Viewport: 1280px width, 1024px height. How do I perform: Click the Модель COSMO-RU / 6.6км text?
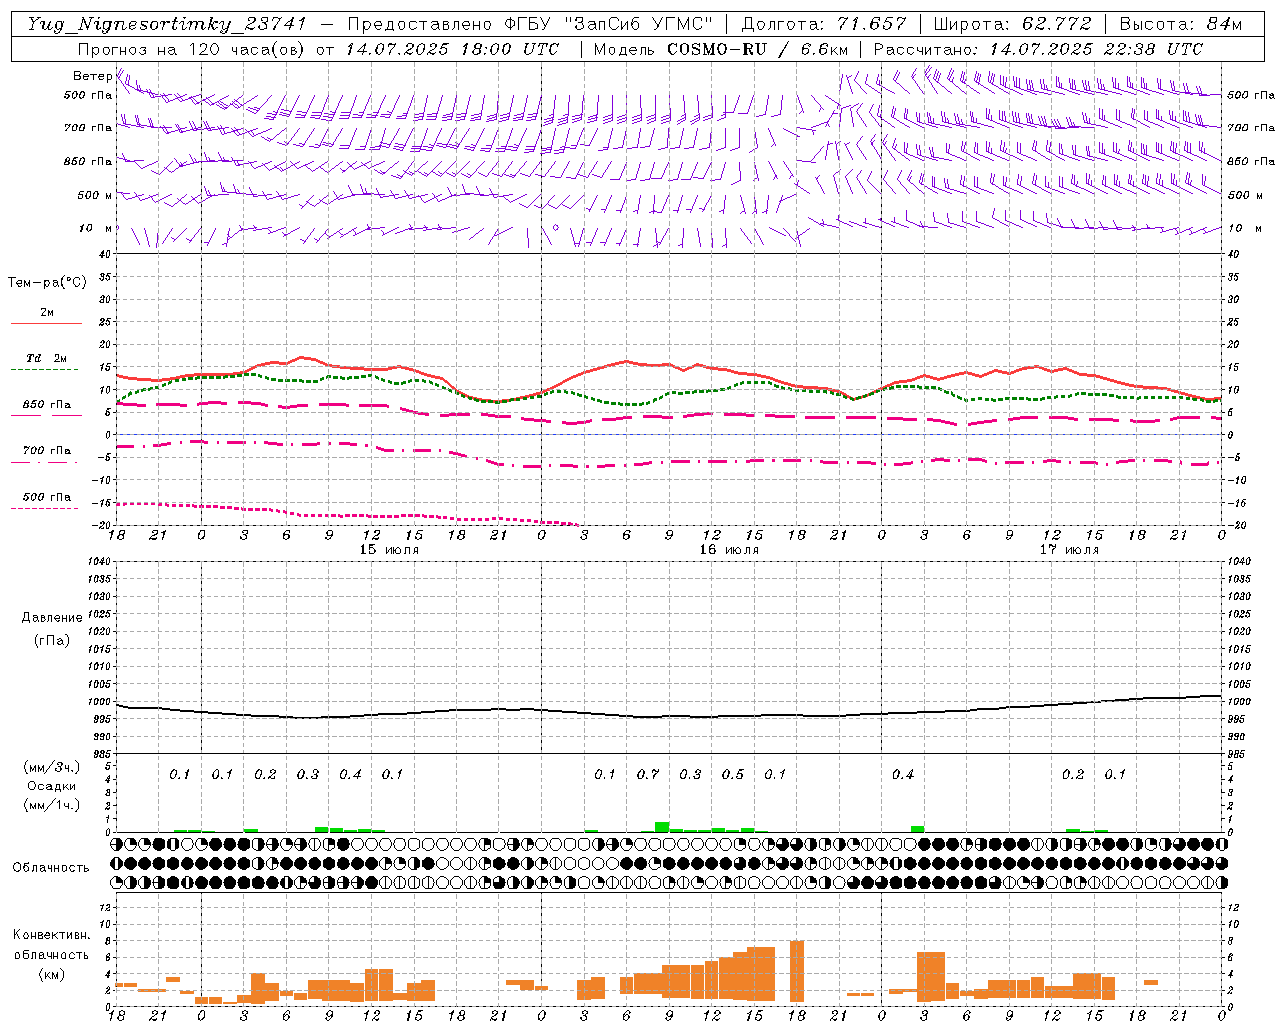pos(721,49)
